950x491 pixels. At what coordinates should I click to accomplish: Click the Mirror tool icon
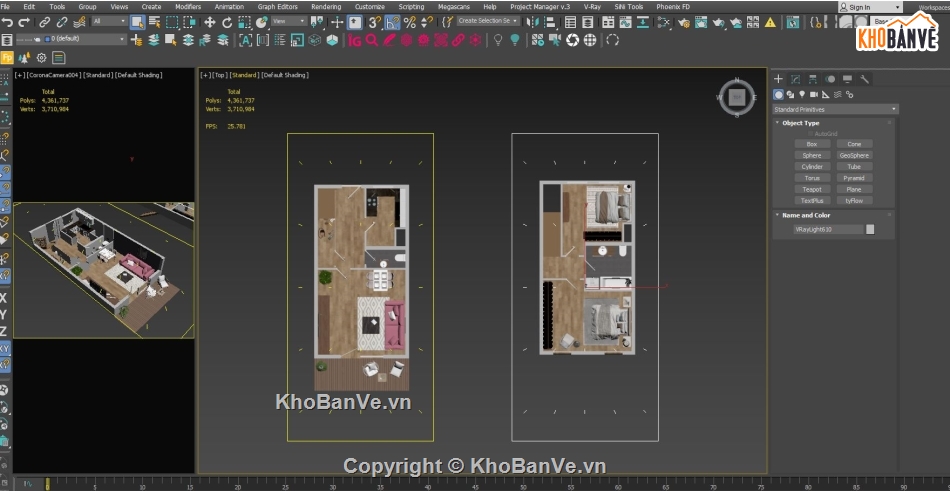pos(533,22)
